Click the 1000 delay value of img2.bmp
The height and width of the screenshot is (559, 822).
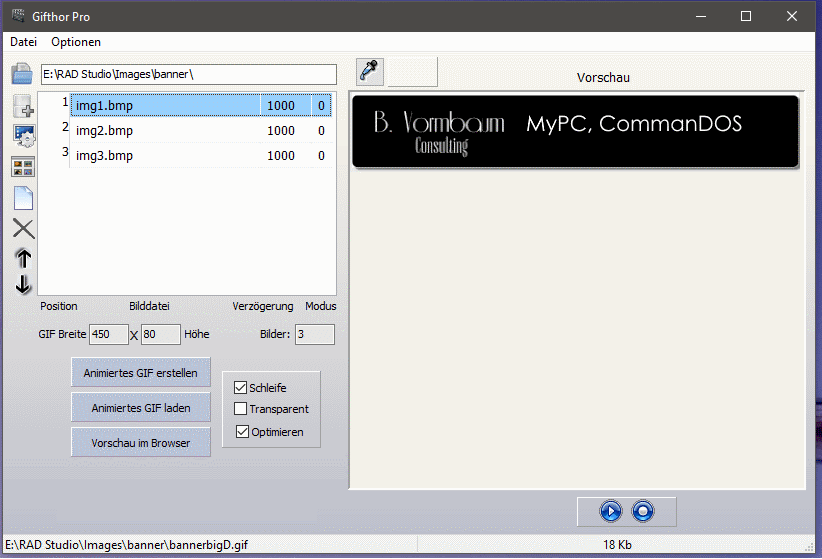281,131
